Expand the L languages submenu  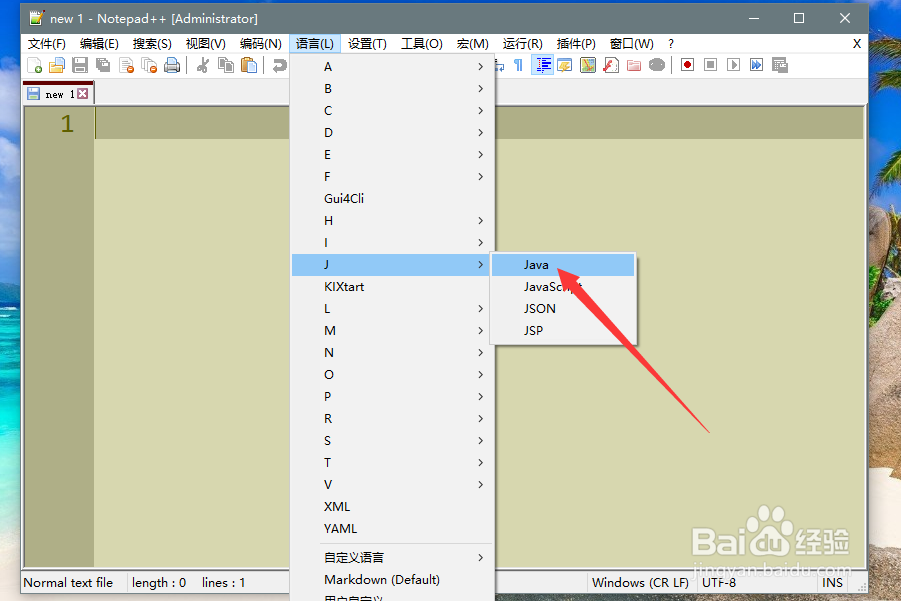(x=392, y=309)
